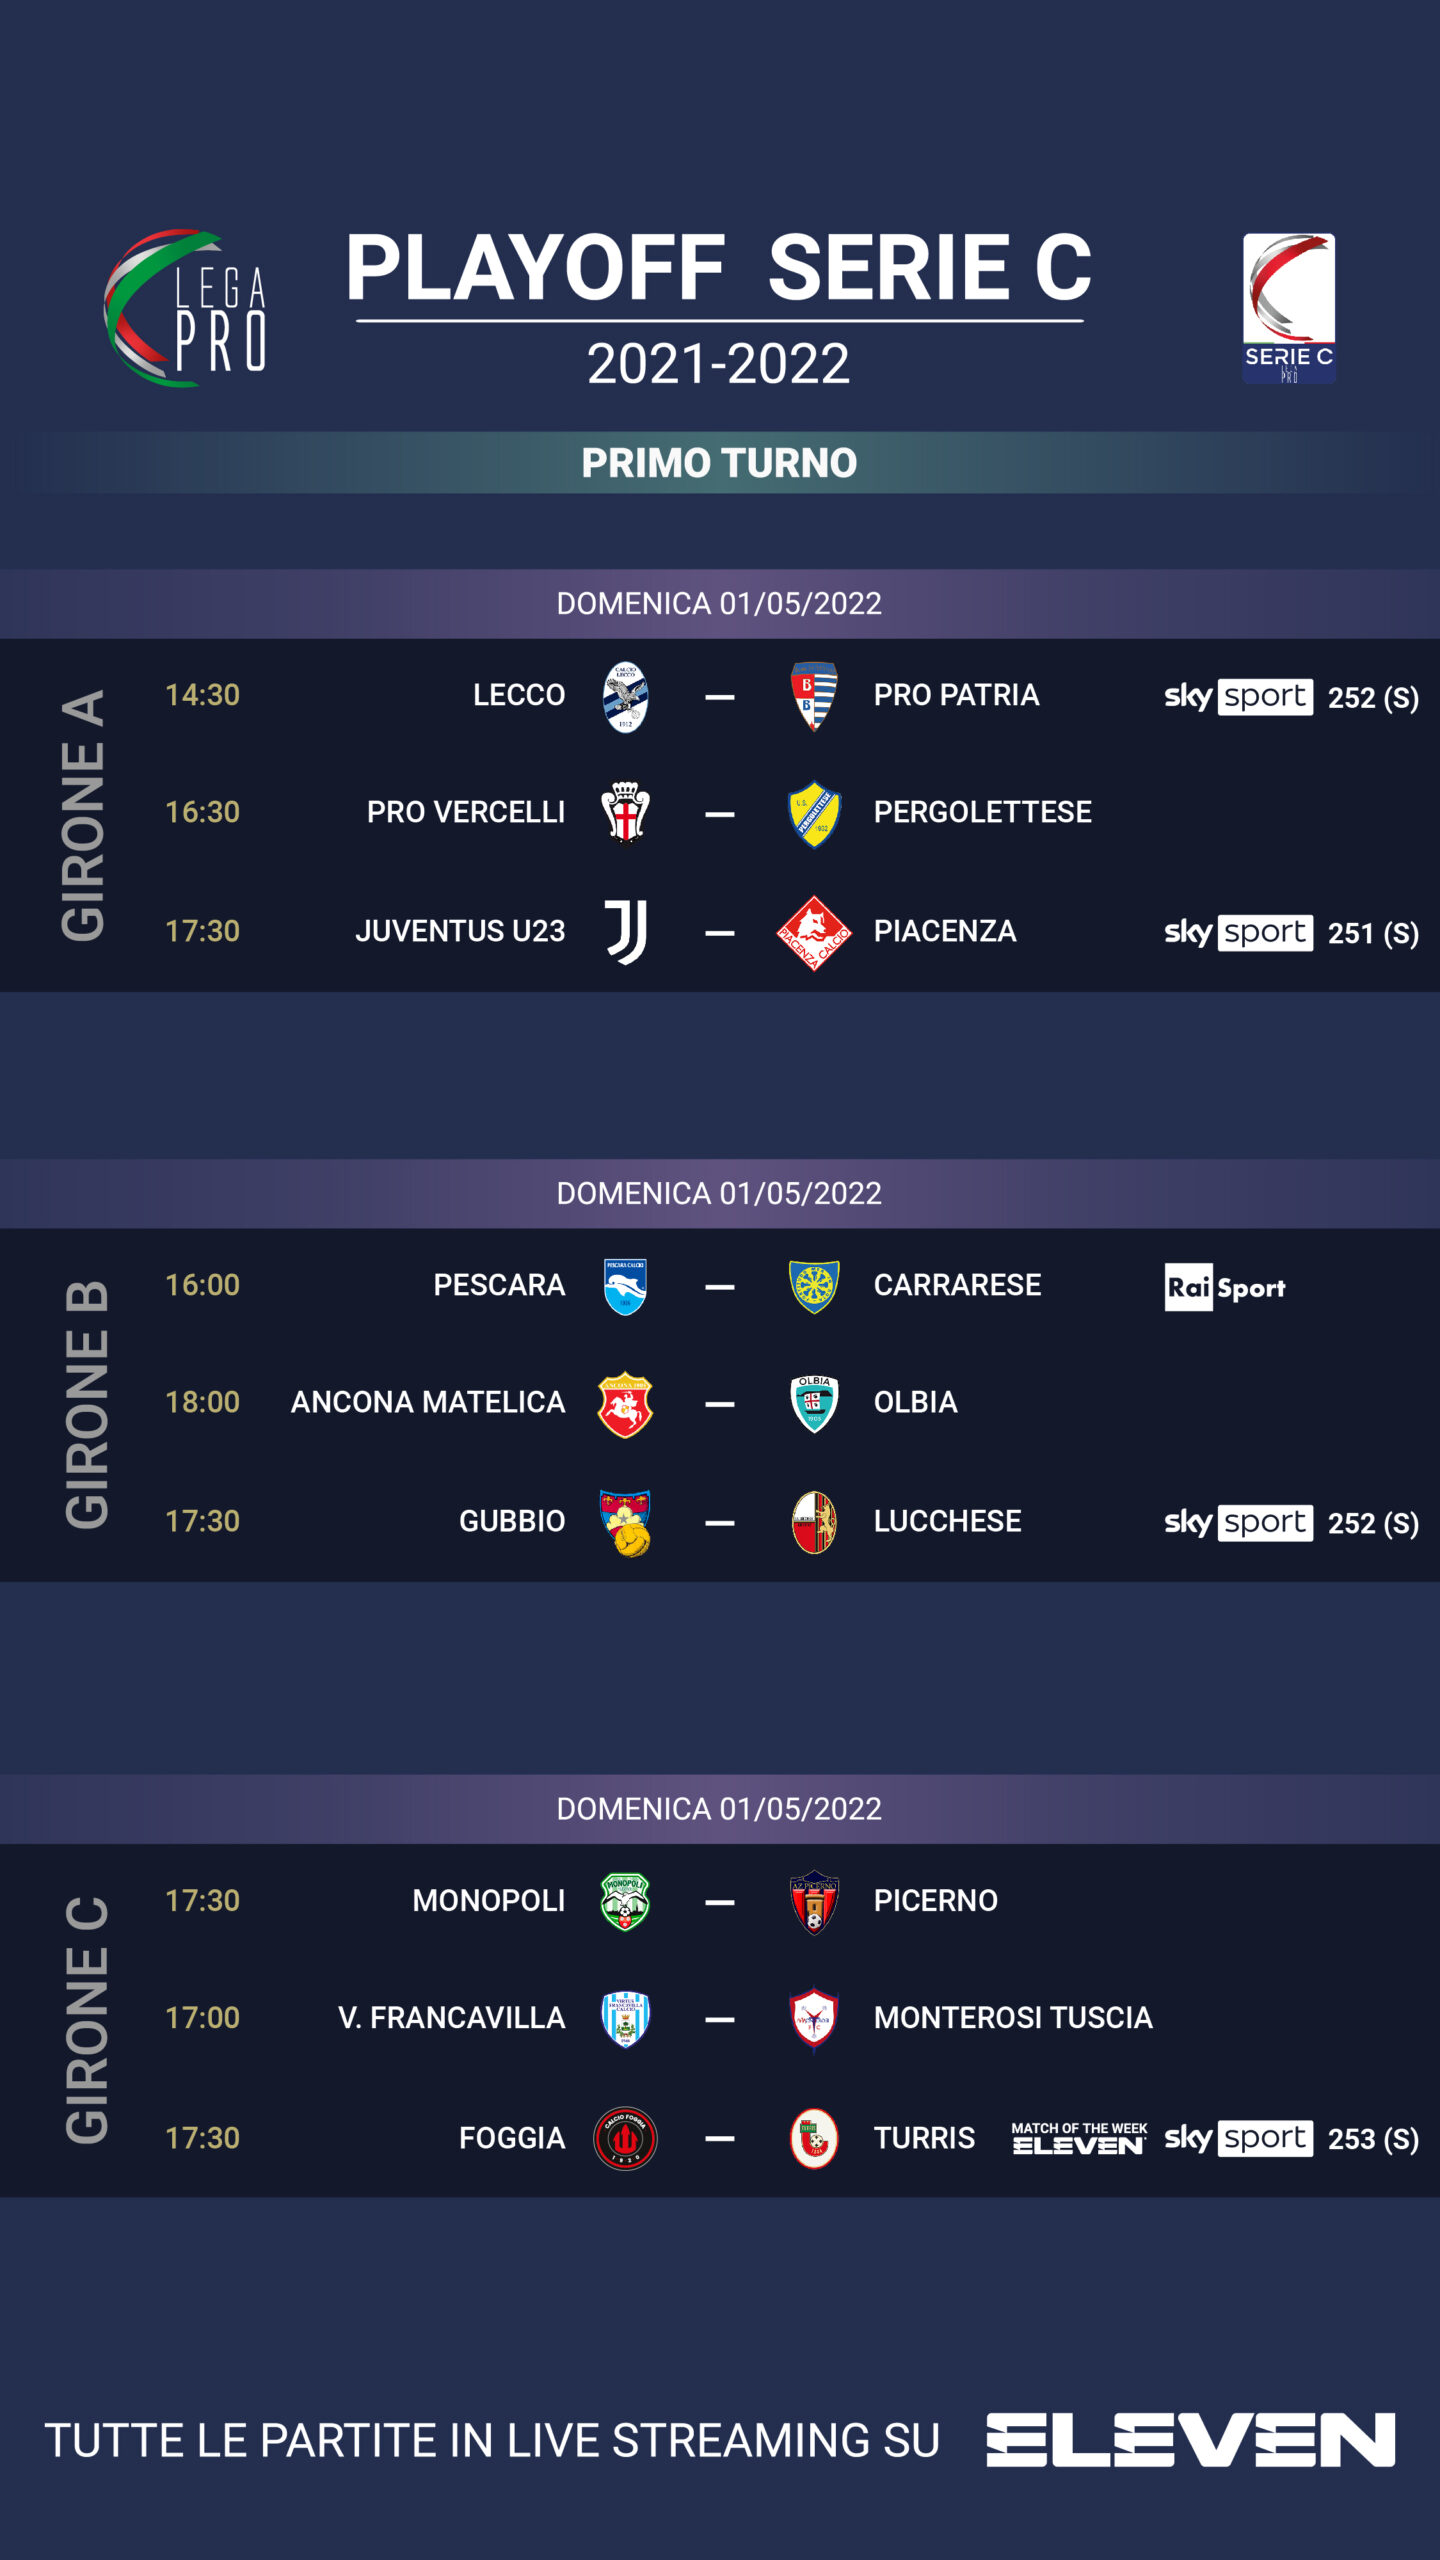Image resolution: width=1440 pixels, height=2560 pixels.
Task: Click the Playoff Serie C title
Action: click(719, 267)
